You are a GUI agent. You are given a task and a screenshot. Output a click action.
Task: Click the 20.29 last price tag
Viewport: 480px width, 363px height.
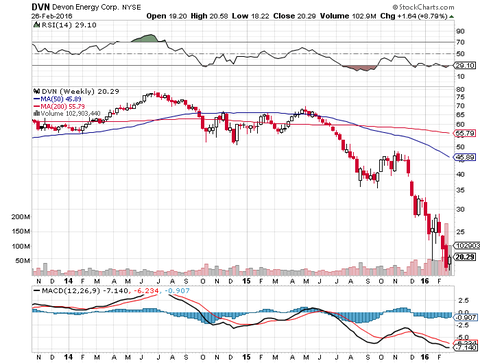pyautogui.click(x=465, y=257)
